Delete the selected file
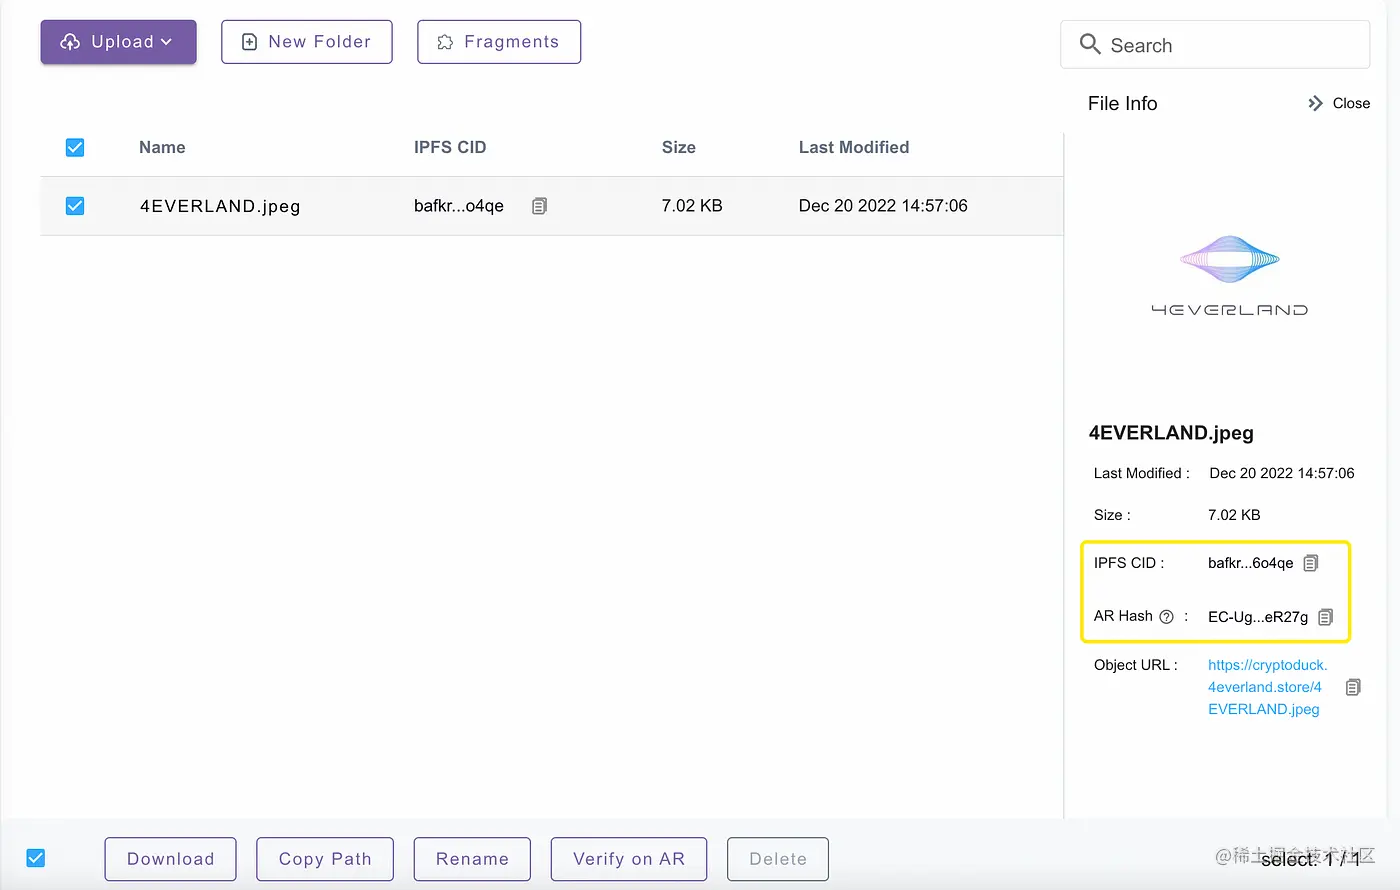1400x890 pixels. (x=778, y=859)
